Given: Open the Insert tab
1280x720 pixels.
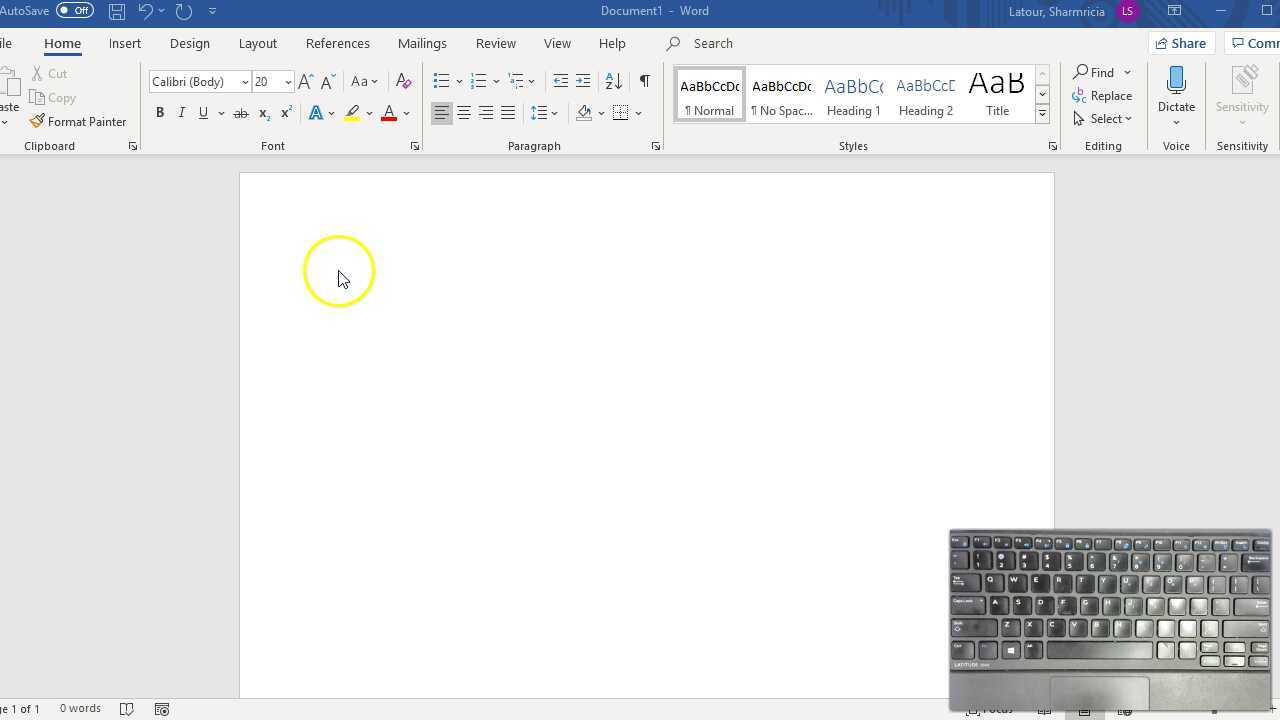Looking at the screenshot, I should coord(125,43).
